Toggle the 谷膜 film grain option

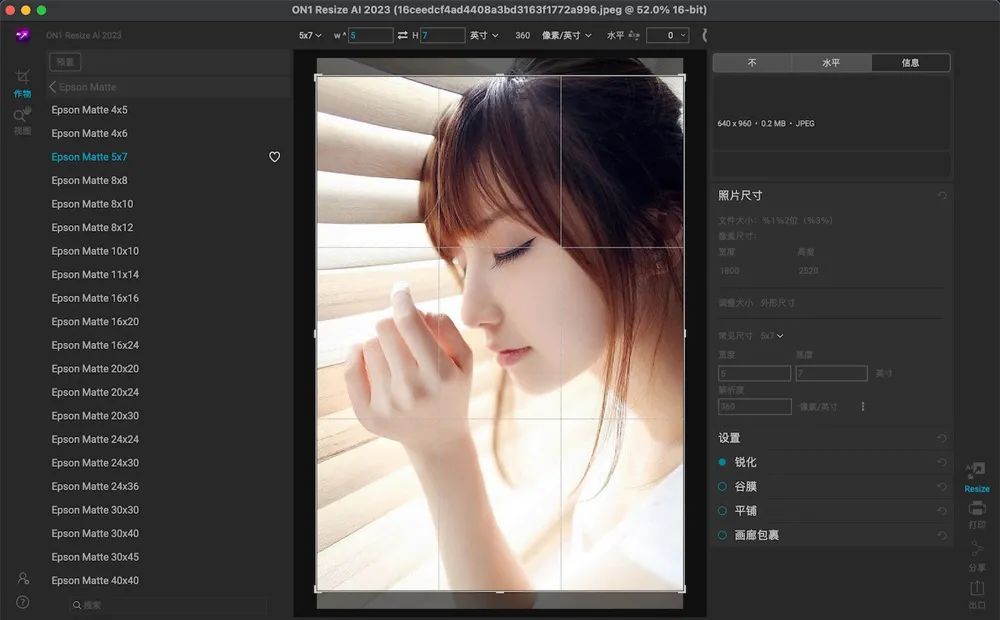pyautogui.click(x=722, y=486)
